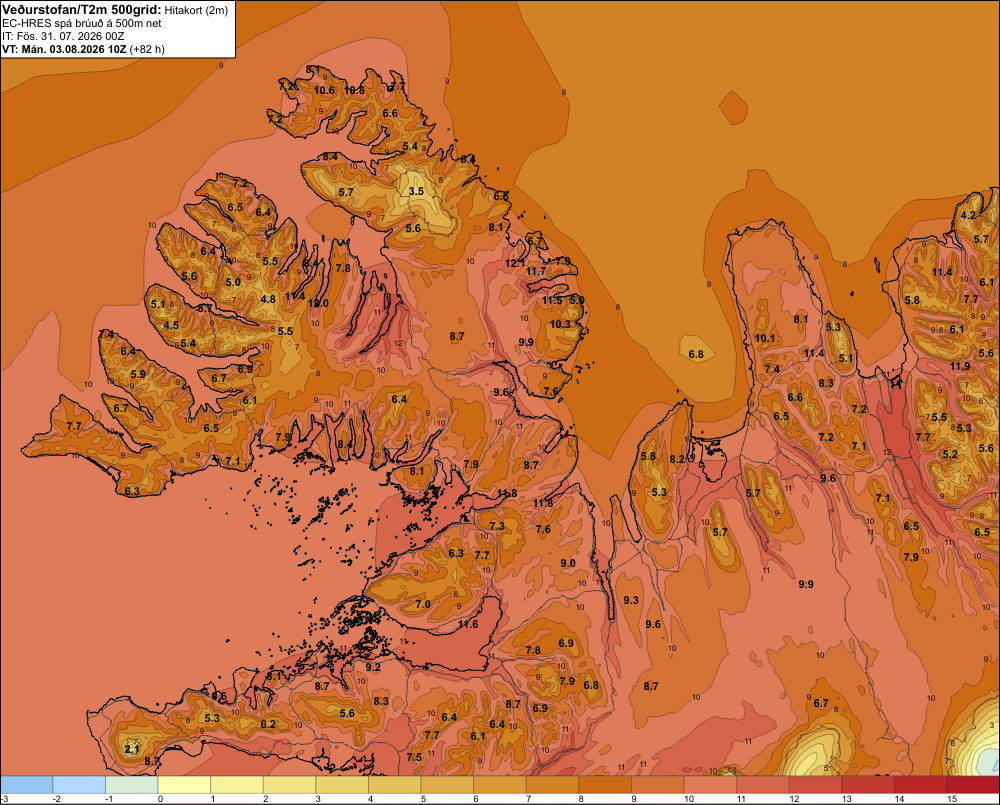Click the coldest glacier value "3.5"
The image size is (1000, 805).
point(416,191)
